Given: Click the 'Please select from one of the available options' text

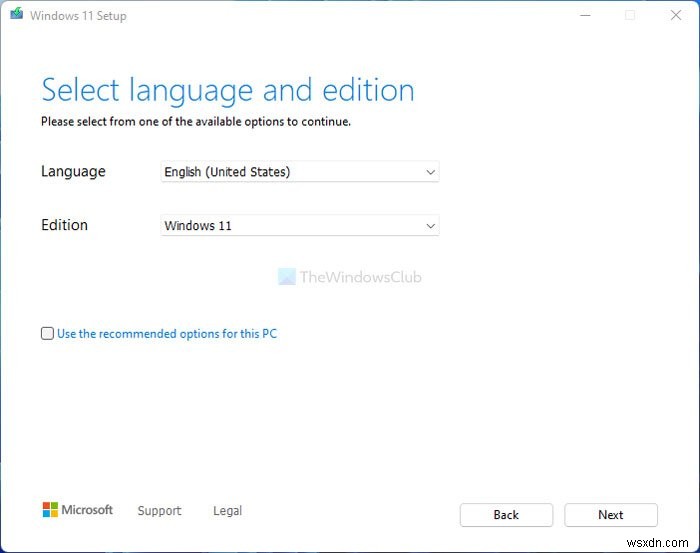Looking at the screenshot, I should pos(196,121).
